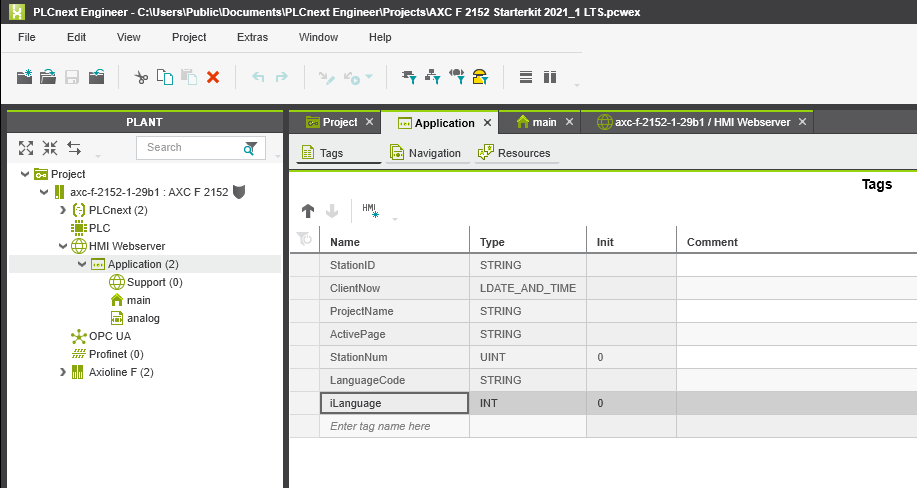Open dropdown arrow beside toolbar write icon
917x488 pixels.
pos(369,77)
